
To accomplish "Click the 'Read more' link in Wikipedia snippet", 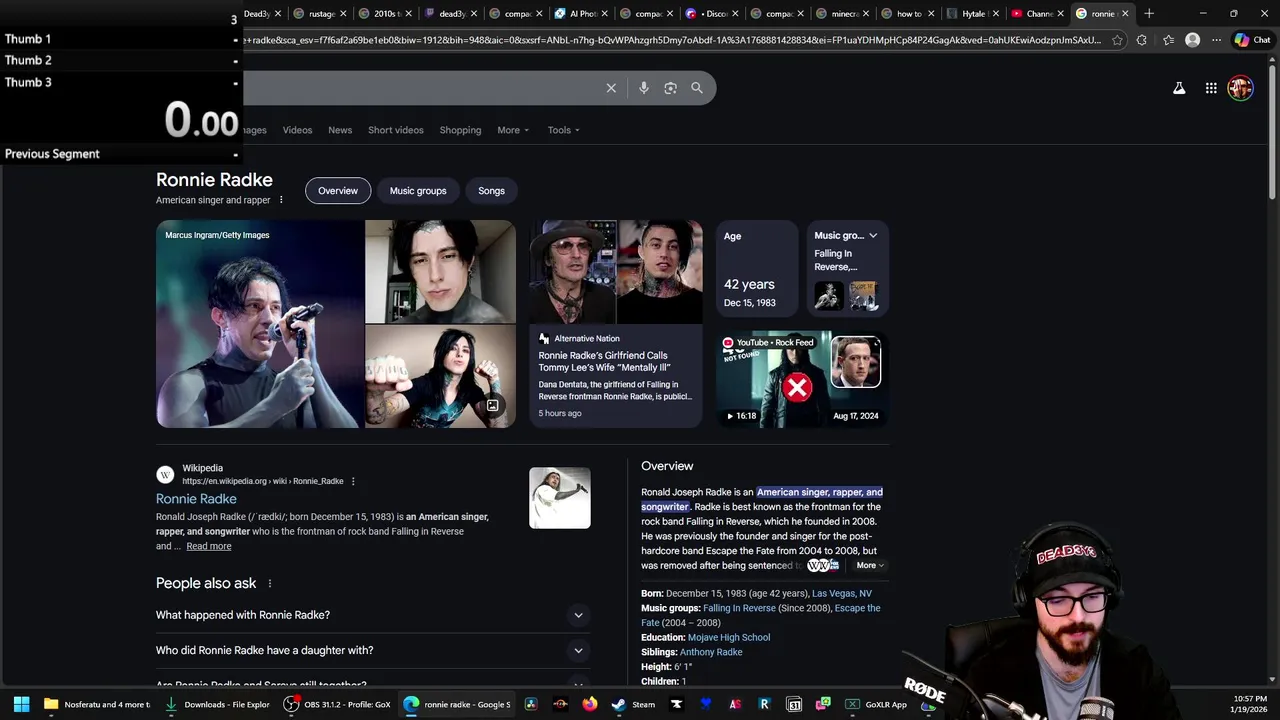I will pos(209,546).
